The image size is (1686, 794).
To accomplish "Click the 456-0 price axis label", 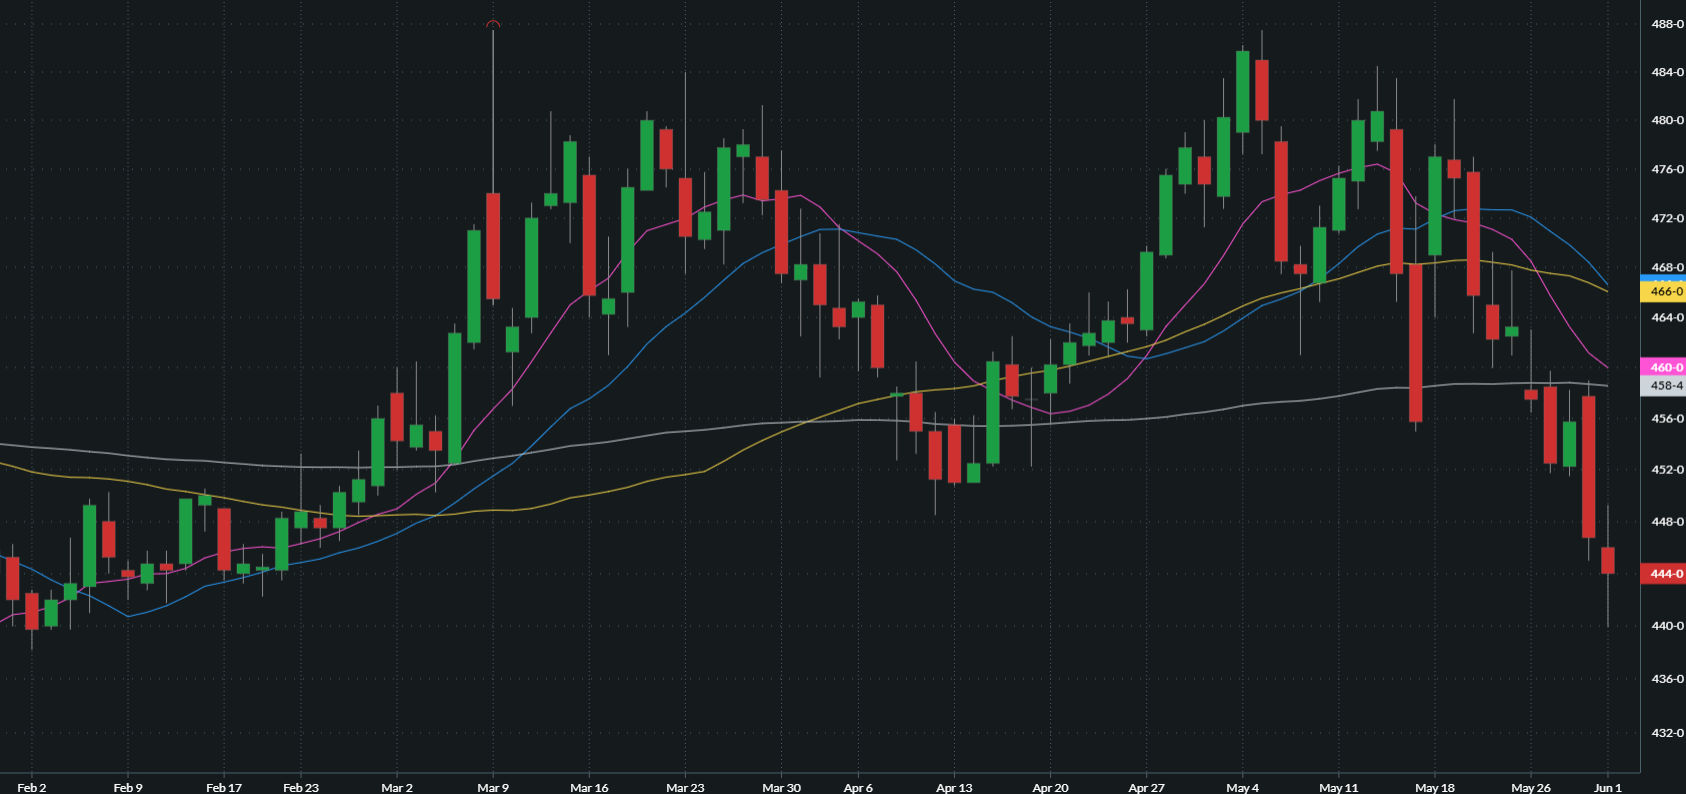I will (1667, 418).
